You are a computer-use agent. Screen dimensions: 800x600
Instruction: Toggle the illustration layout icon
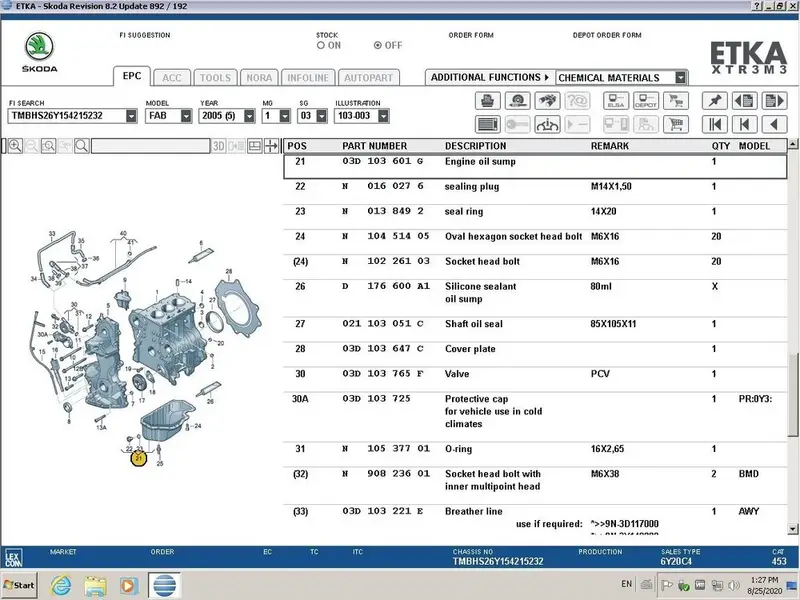[x=255, y=146]
